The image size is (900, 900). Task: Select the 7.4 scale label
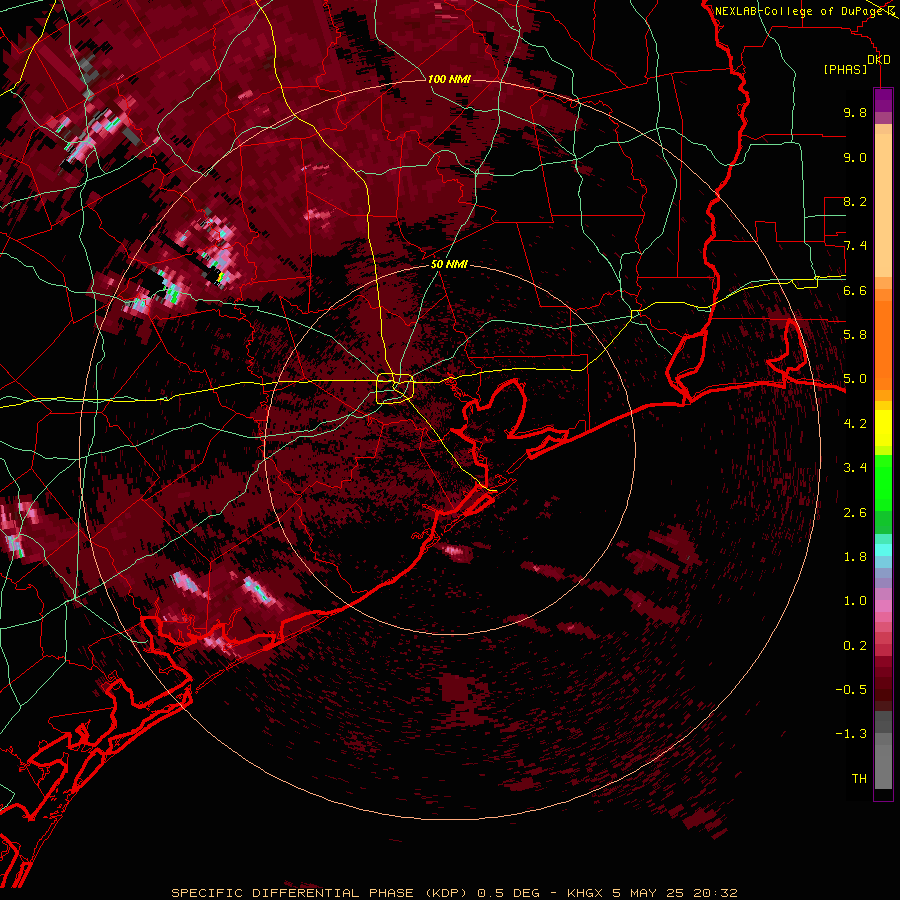tap(855, 246)
